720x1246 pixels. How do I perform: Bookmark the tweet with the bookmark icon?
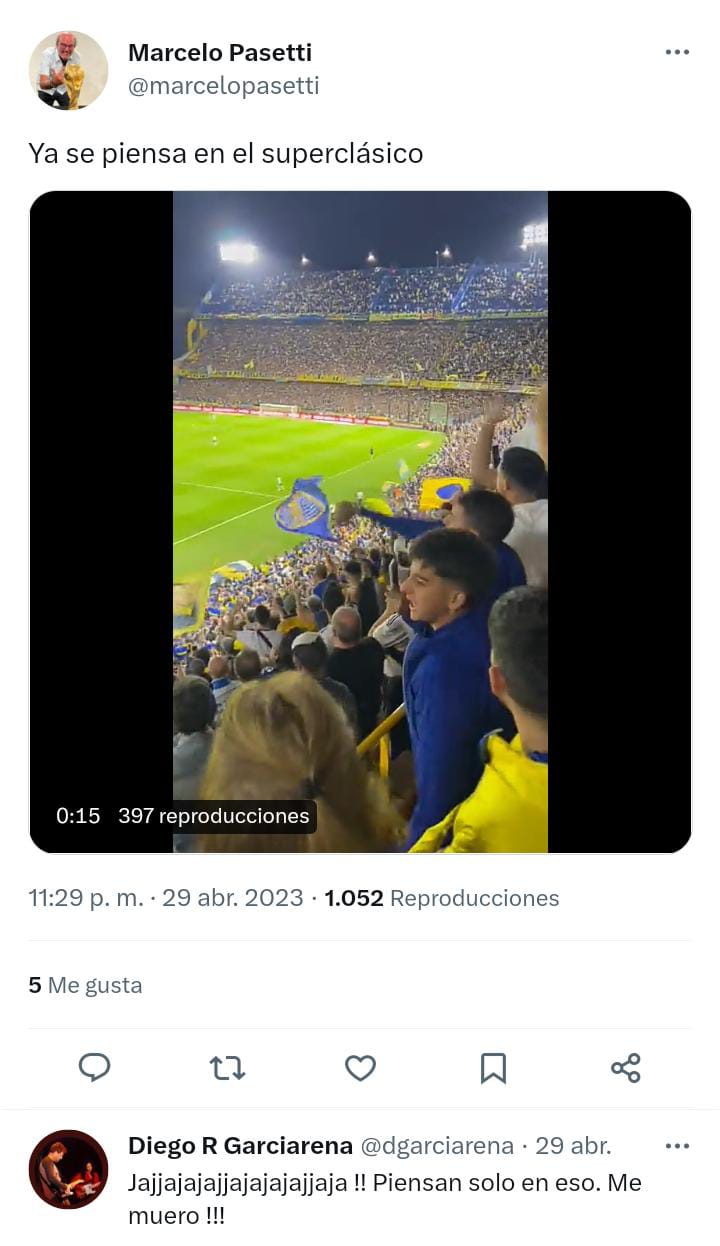point(493,1068)
